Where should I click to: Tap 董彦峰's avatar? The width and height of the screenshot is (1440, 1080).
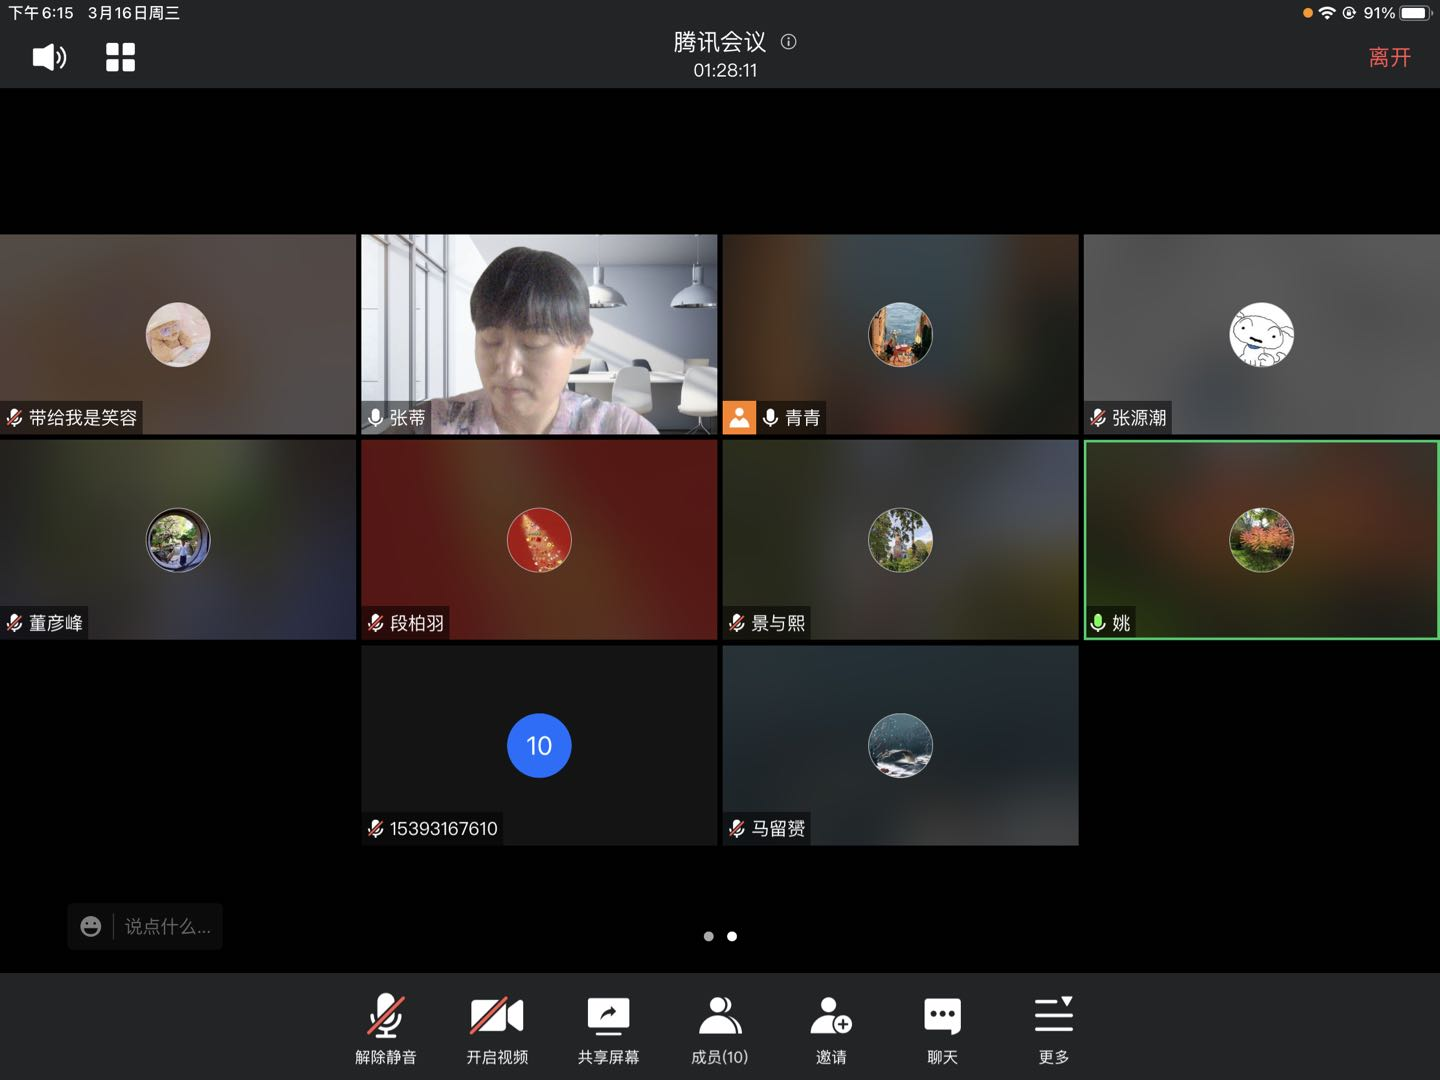[x=178, y=540]
